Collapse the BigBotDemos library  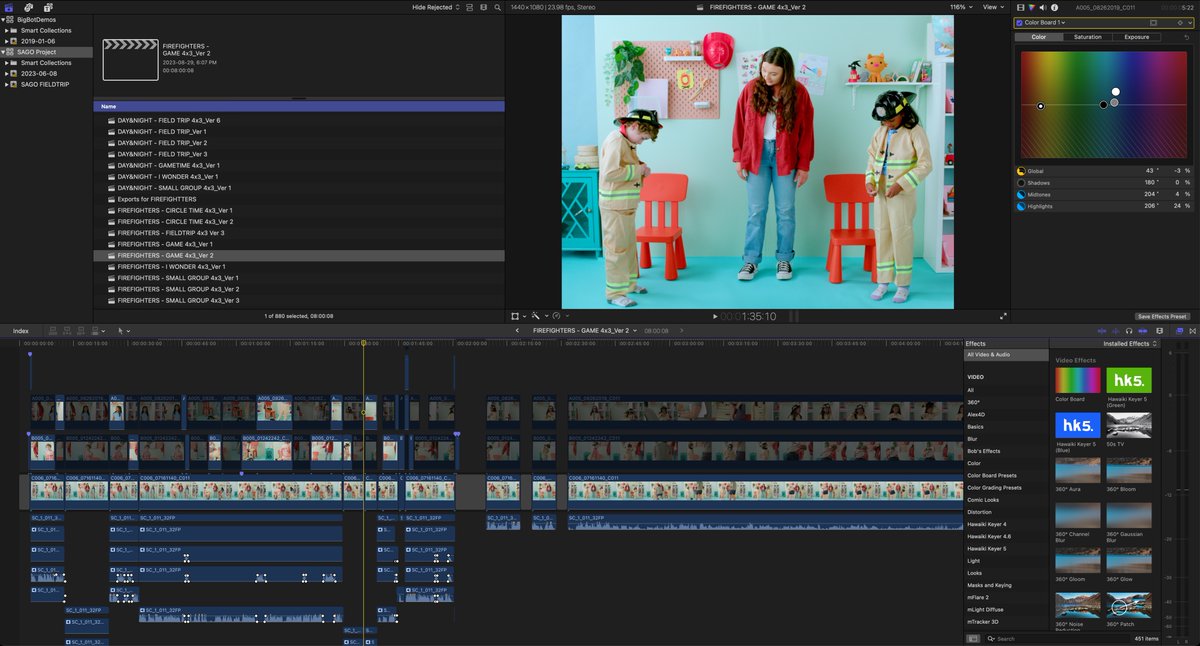pos(4,19)
